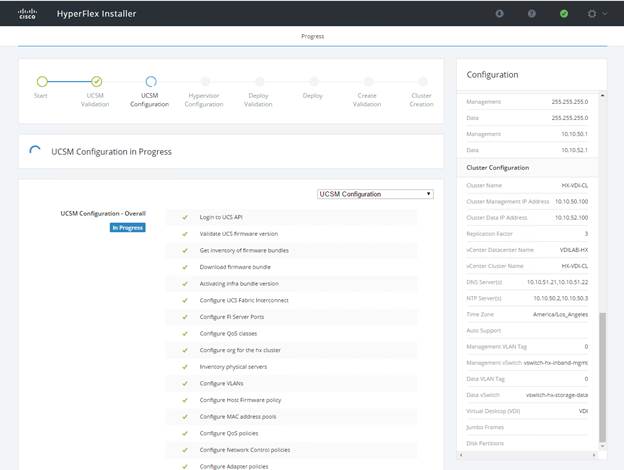Click the spinner beside UCSM Configuration in Progress
The width and height of the screenshot is (624, 470).
click(35, 151)
